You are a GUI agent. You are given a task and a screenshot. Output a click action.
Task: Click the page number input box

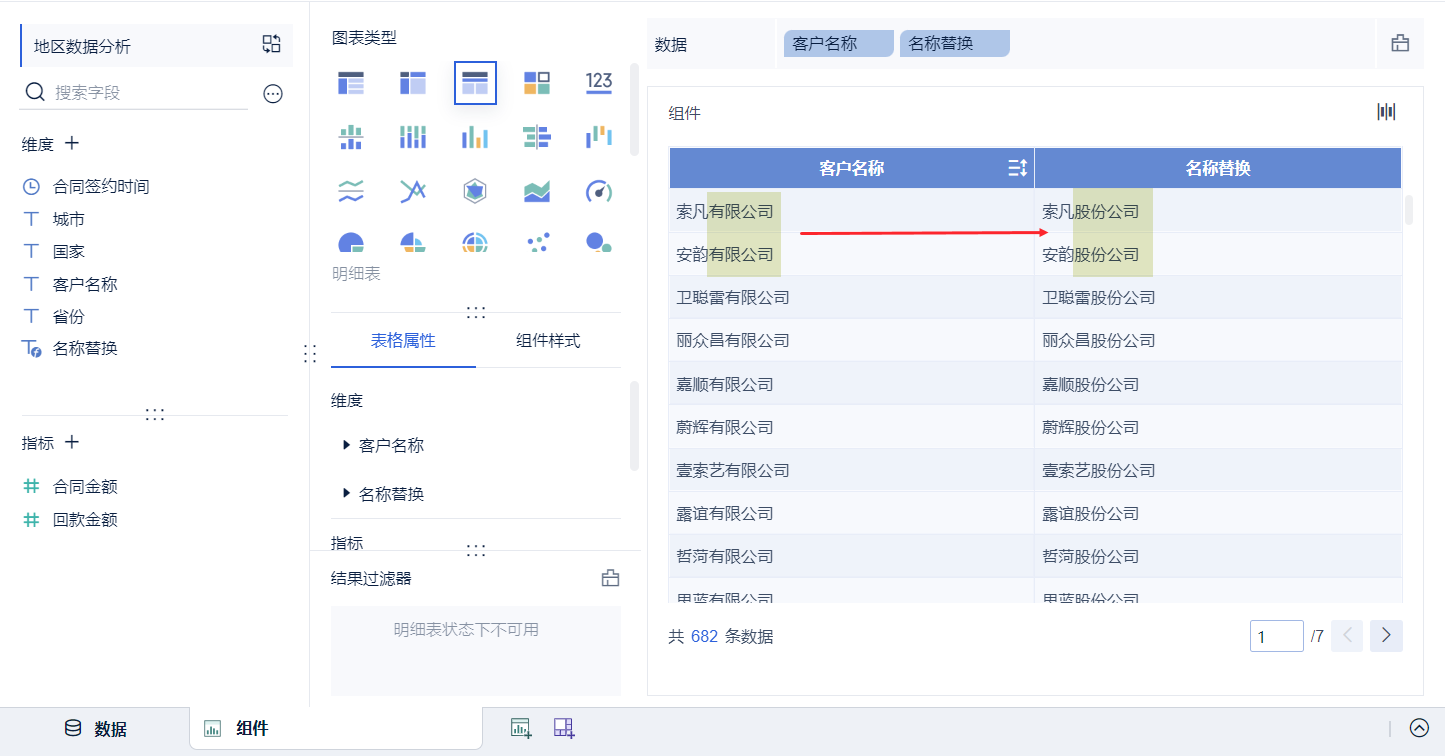1277,636
